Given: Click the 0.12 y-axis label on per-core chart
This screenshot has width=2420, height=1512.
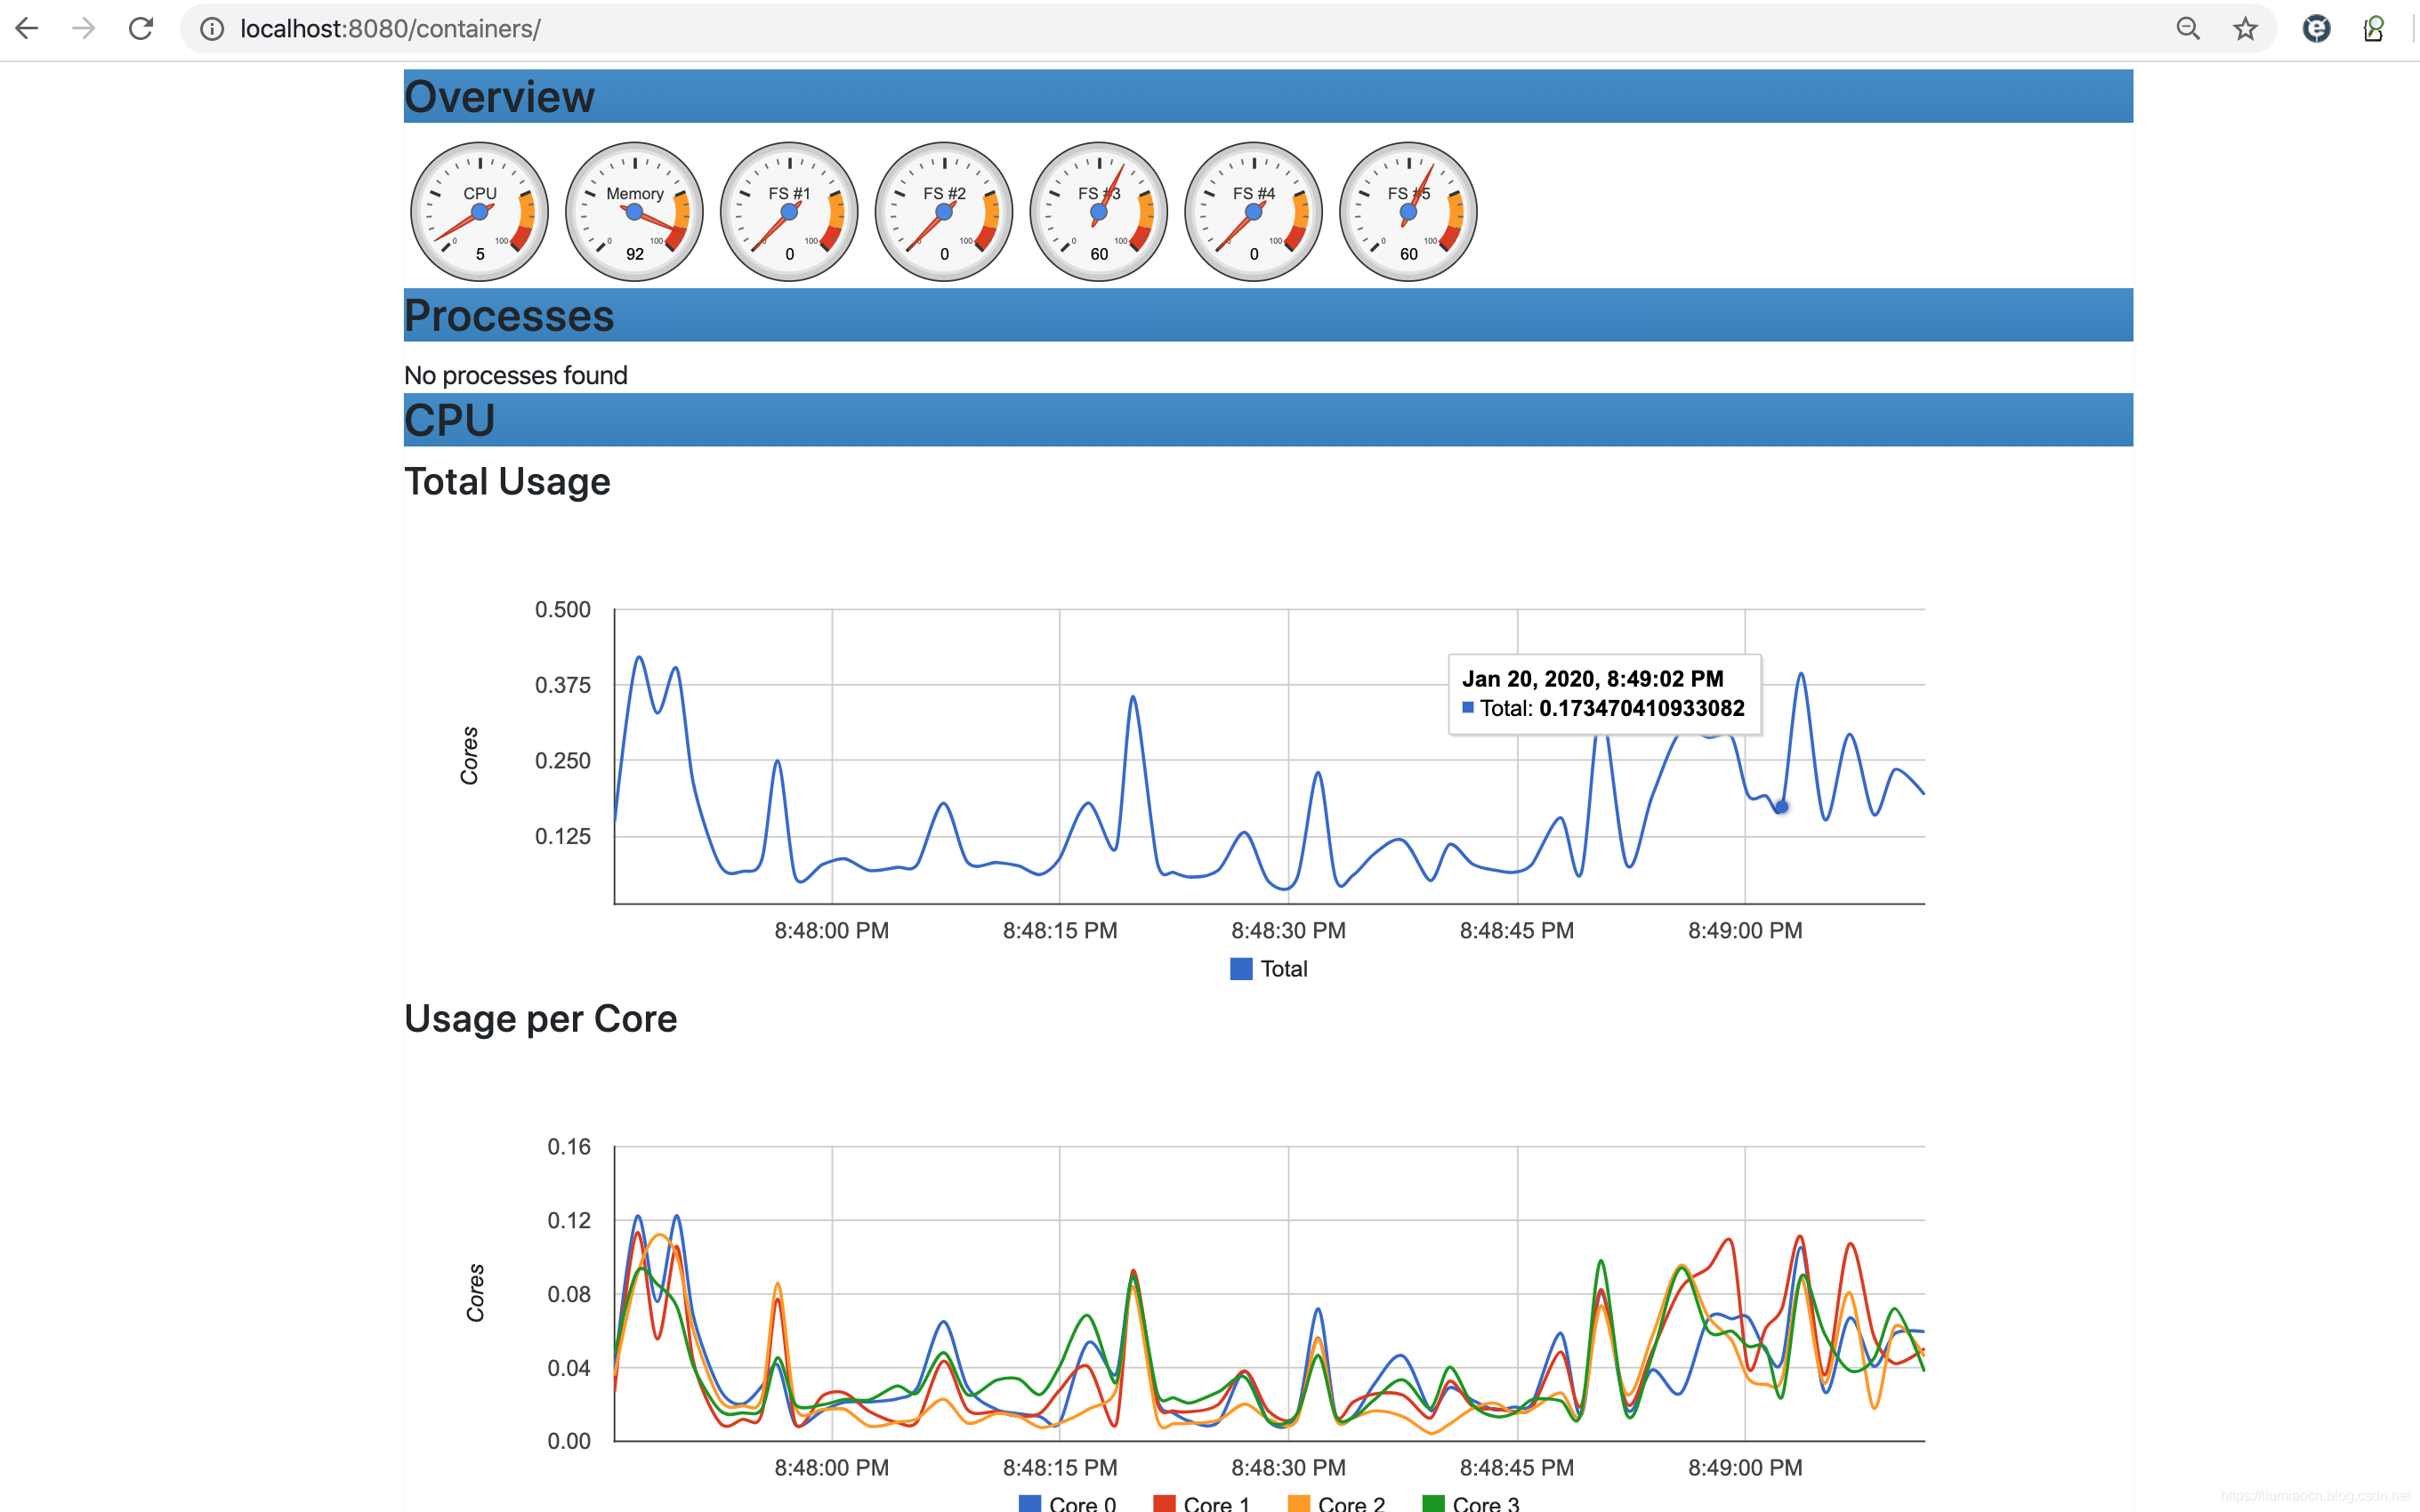Looking at the screenshot, I should coord(569,1221).
